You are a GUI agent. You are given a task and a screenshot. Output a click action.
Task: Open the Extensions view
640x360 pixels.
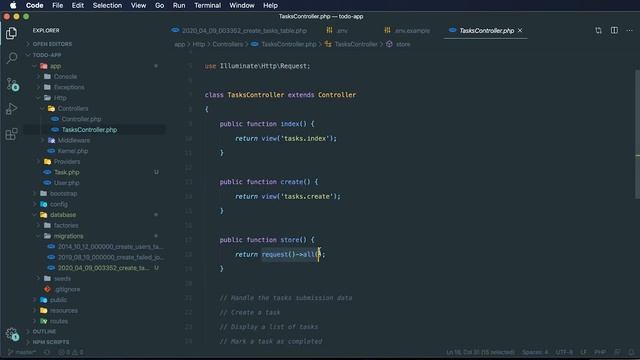point(11,134)
